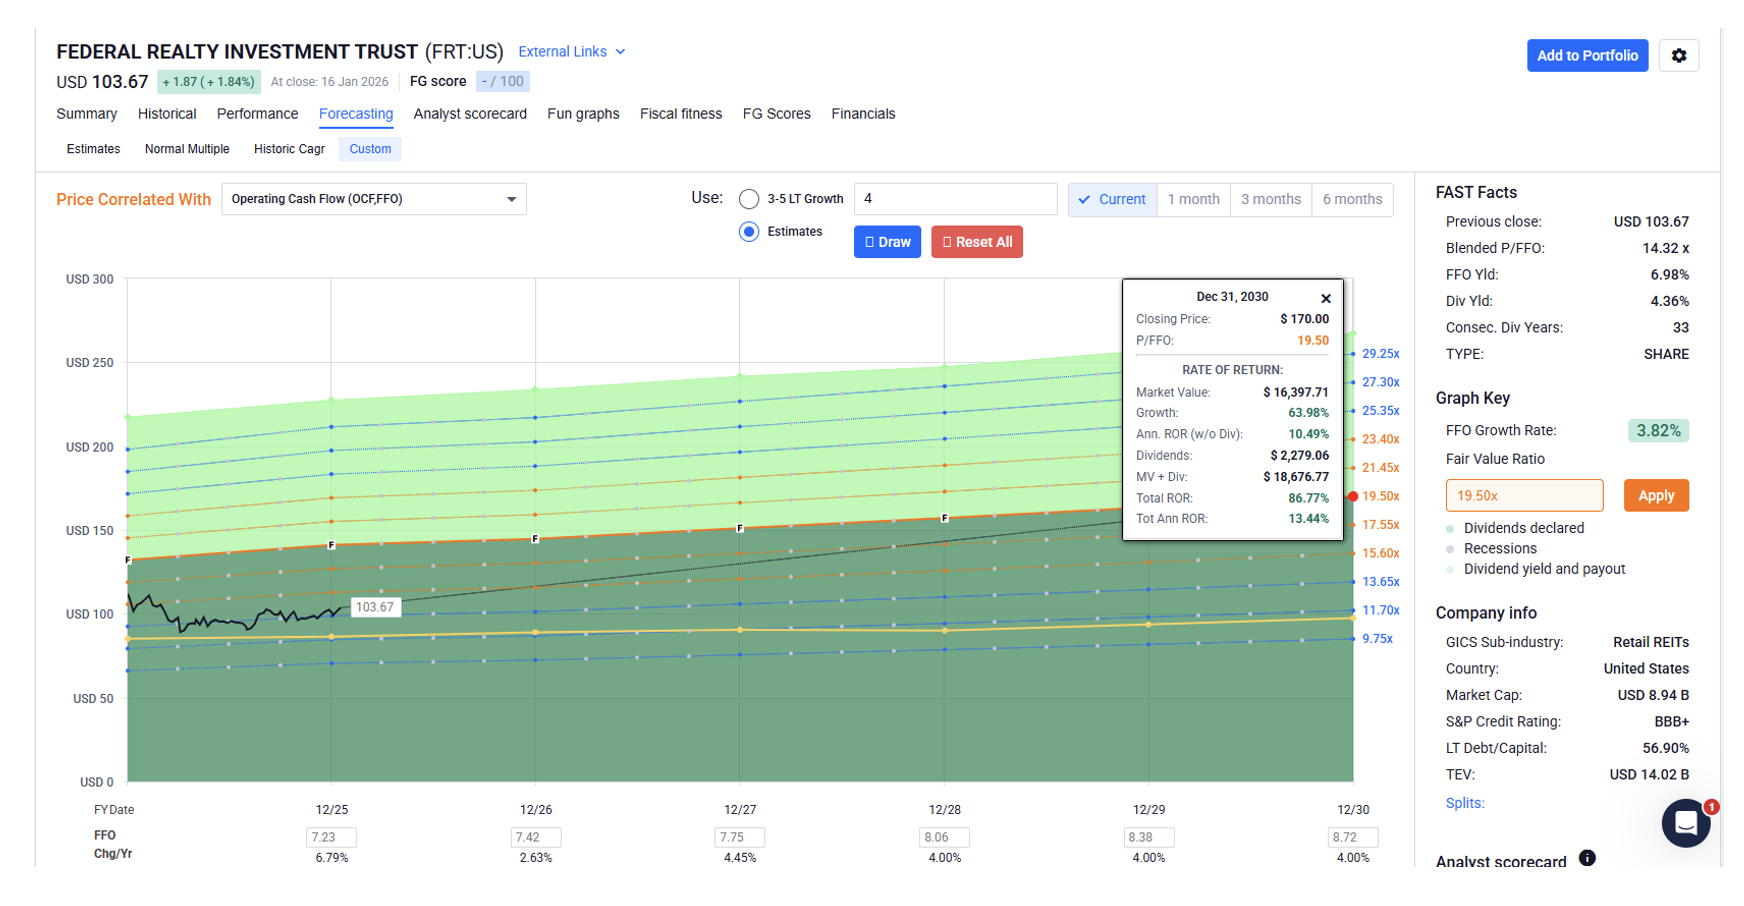1744x906 pixels.
Task: Apply the fair value ratio
Action: coord(1655,496)
